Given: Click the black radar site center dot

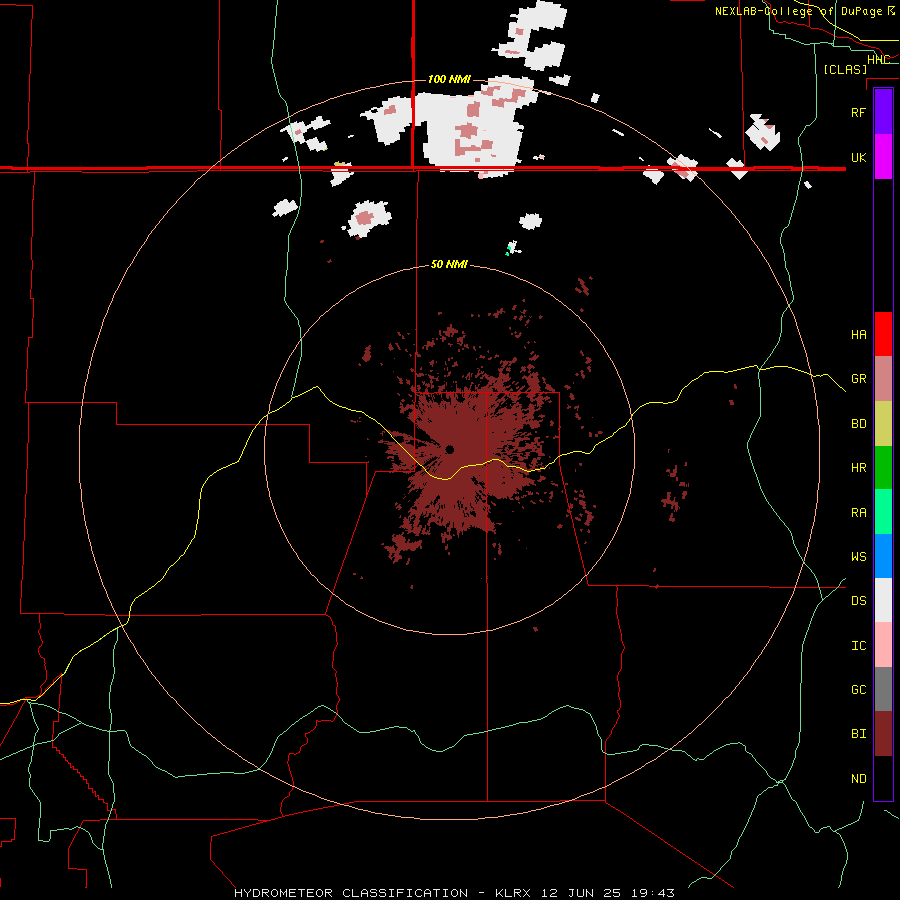Looking at the screenshot, I should (x=449, y=449).
